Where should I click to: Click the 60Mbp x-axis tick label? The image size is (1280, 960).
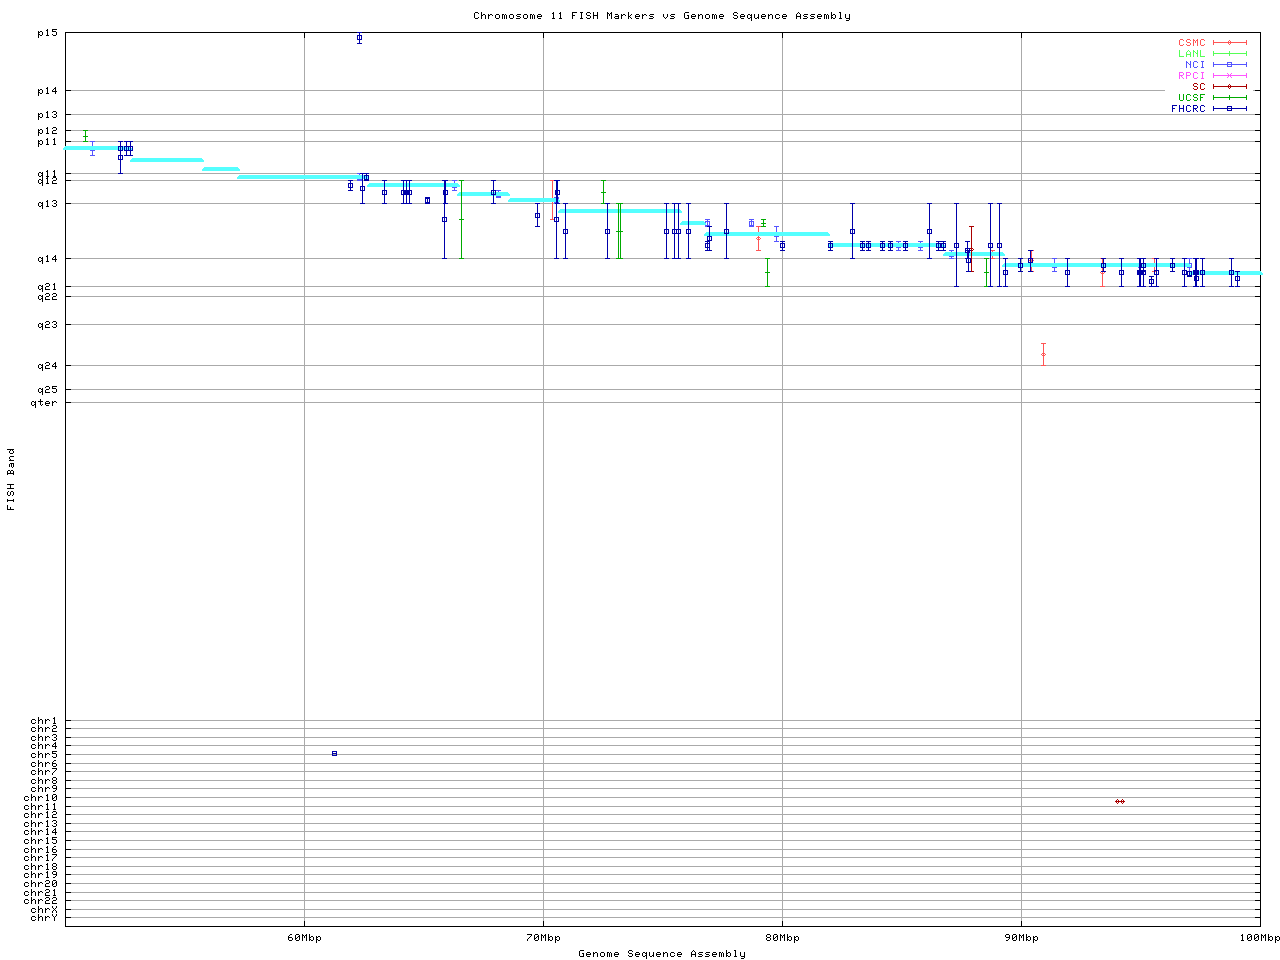tap(304, 938)
